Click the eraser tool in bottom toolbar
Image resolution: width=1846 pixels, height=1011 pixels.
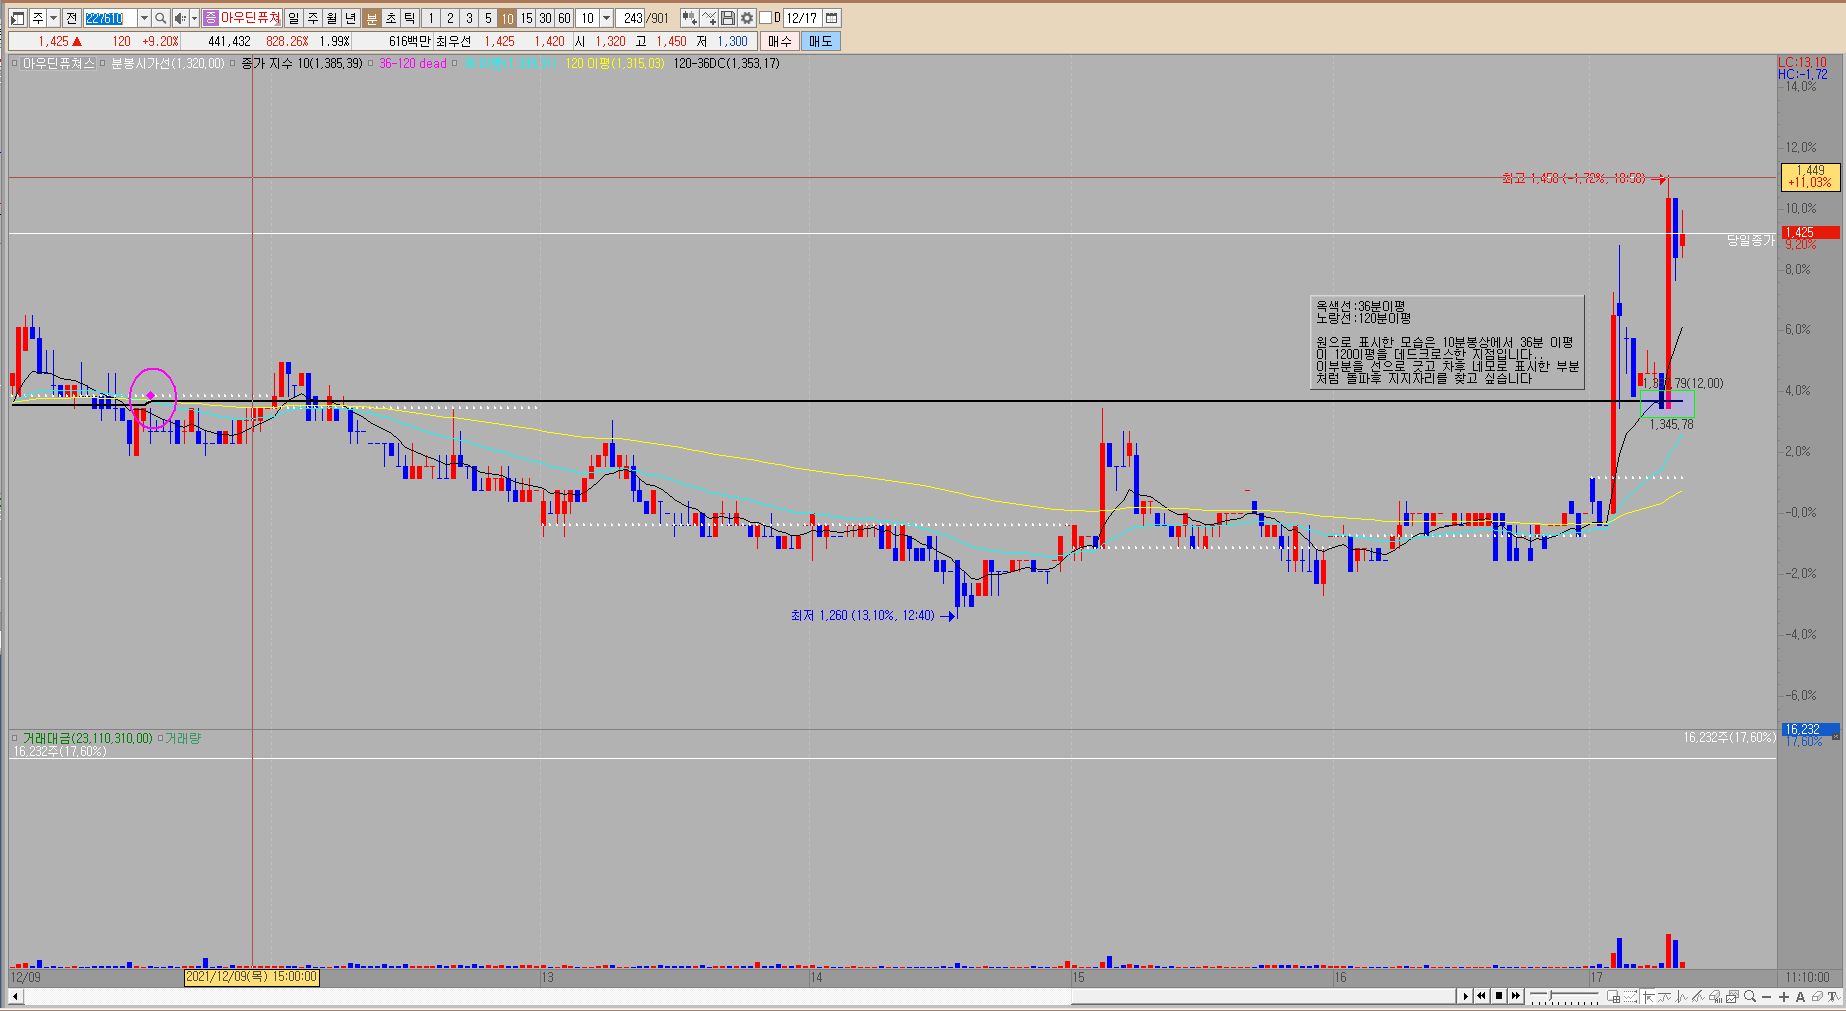click(x=1817, y=997)
